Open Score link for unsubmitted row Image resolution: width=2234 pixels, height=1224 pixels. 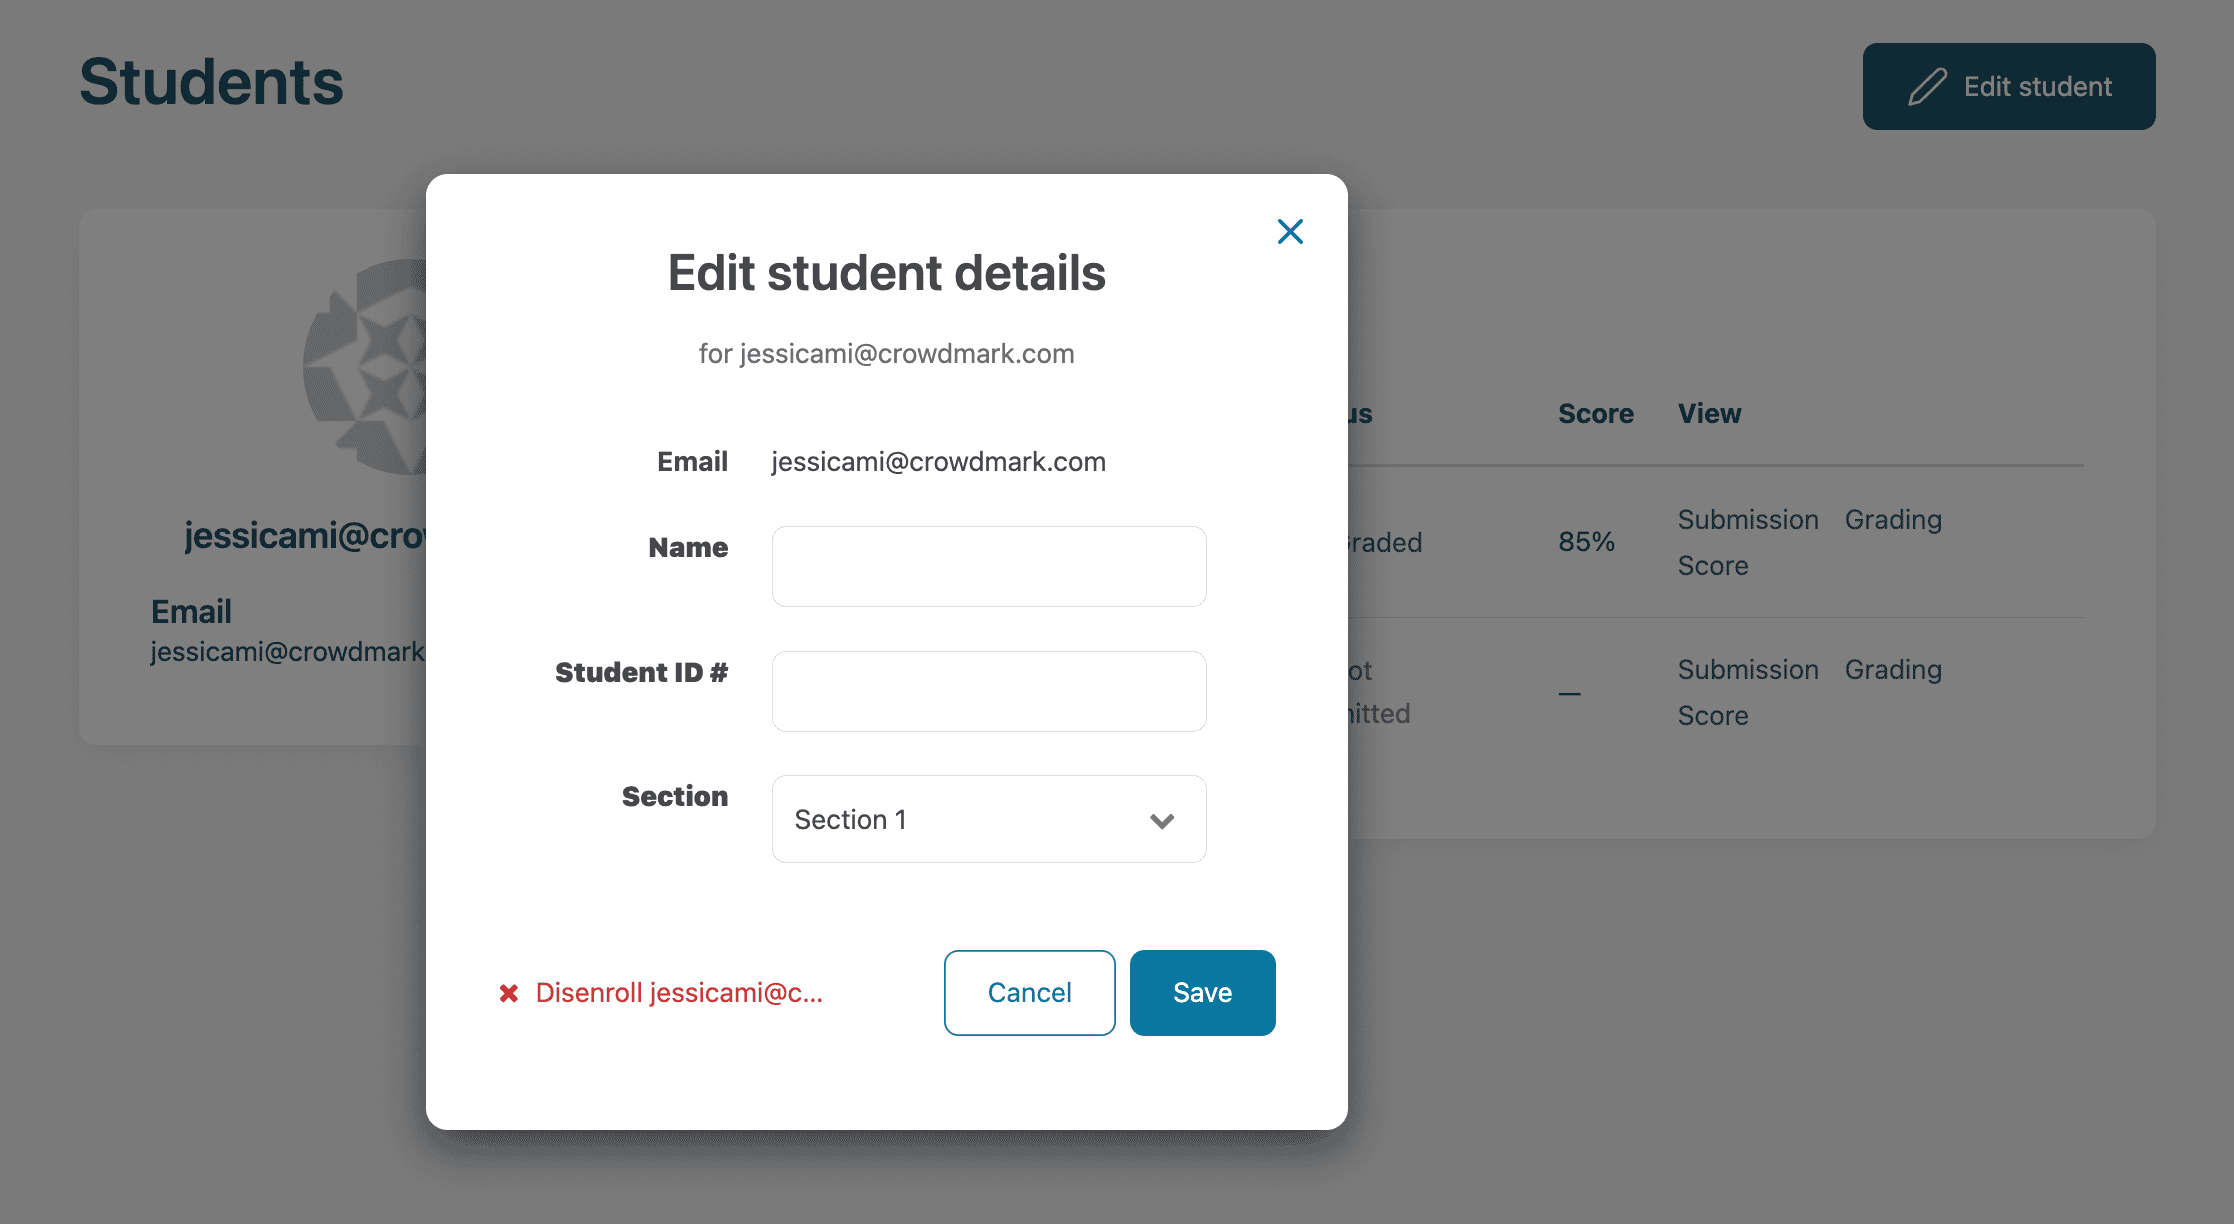[1713, 716]
